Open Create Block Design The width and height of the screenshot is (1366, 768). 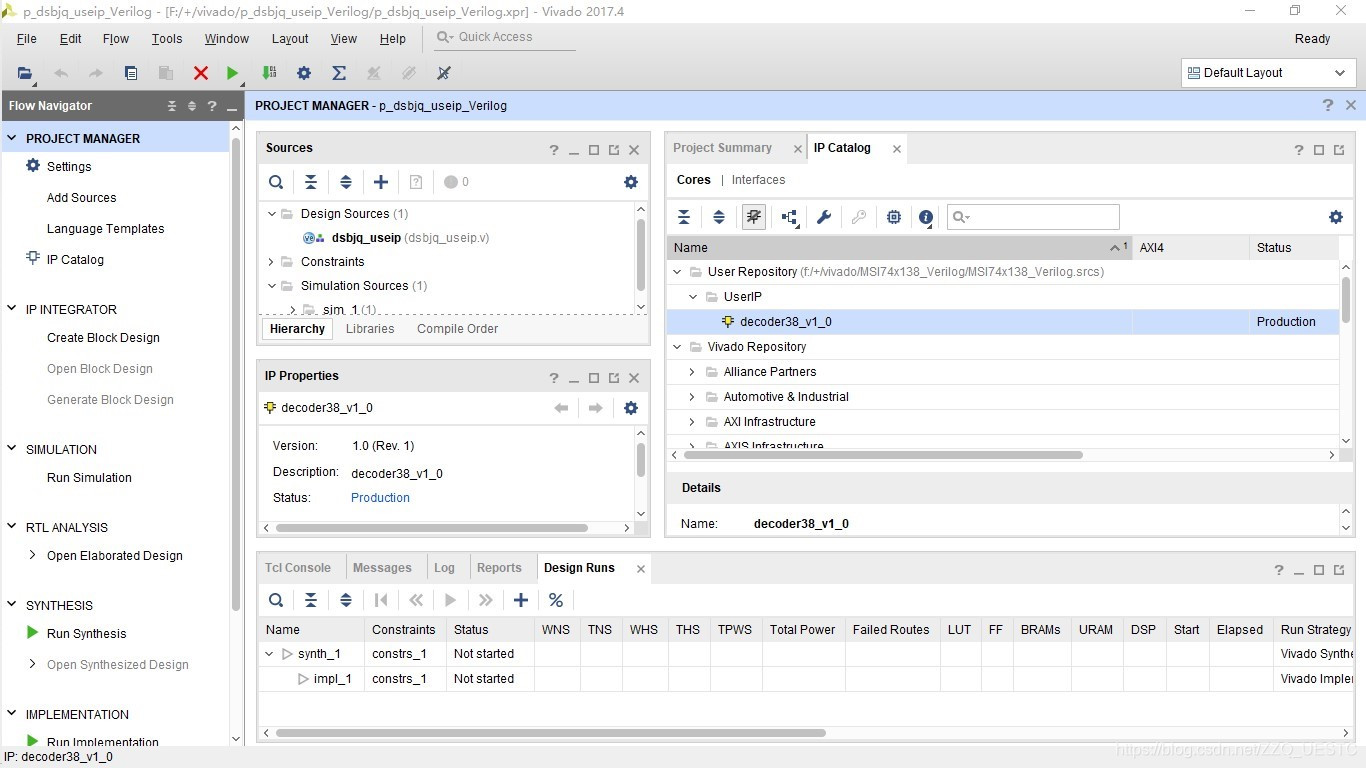pyautogui.click(x=103, y=338)
